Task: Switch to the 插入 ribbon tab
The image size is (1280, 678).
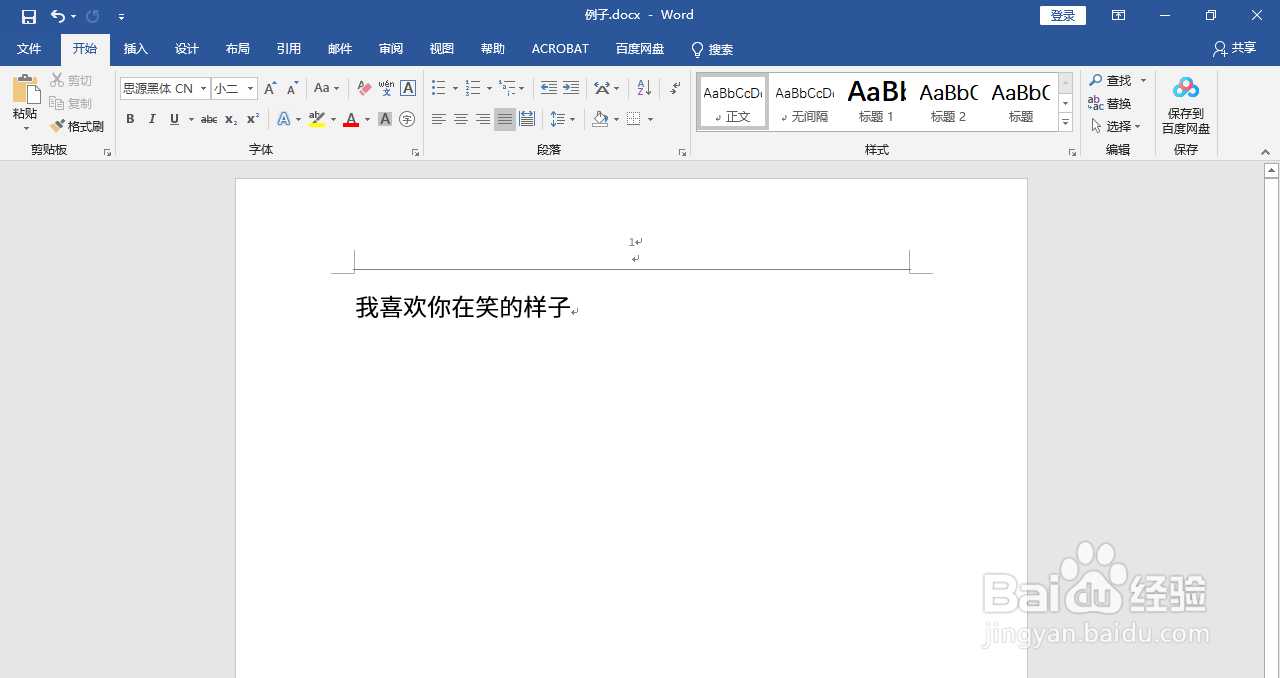Action: [x=135, y=49]
